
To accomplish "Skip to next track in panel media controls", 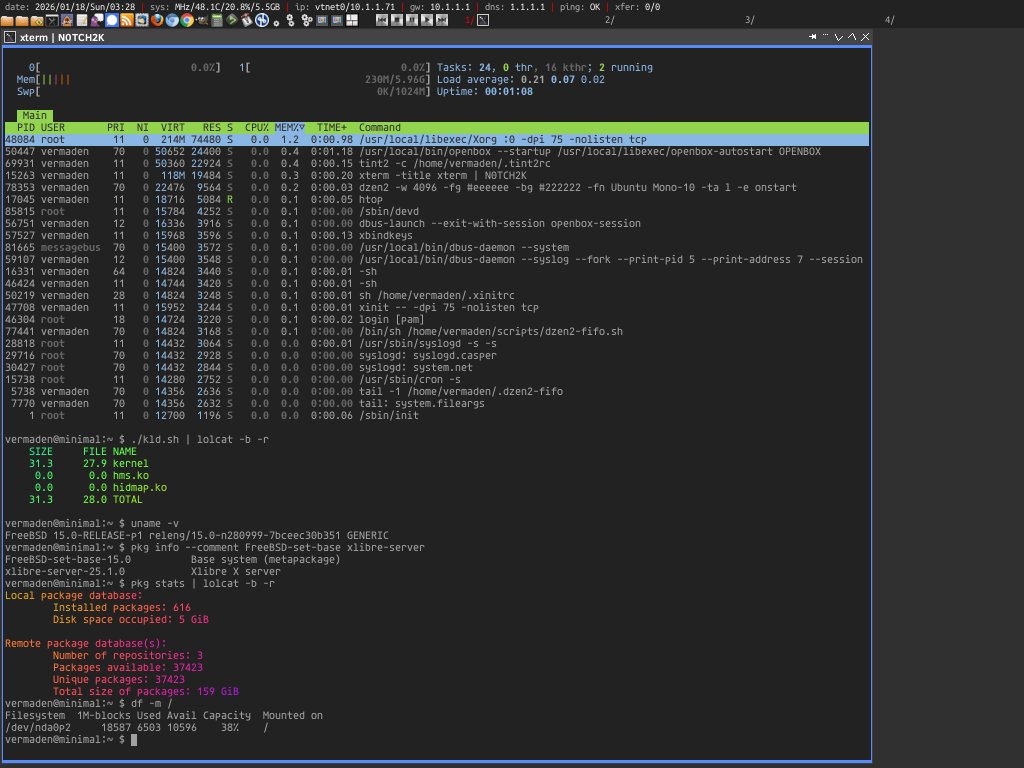I will click(441, 20).
